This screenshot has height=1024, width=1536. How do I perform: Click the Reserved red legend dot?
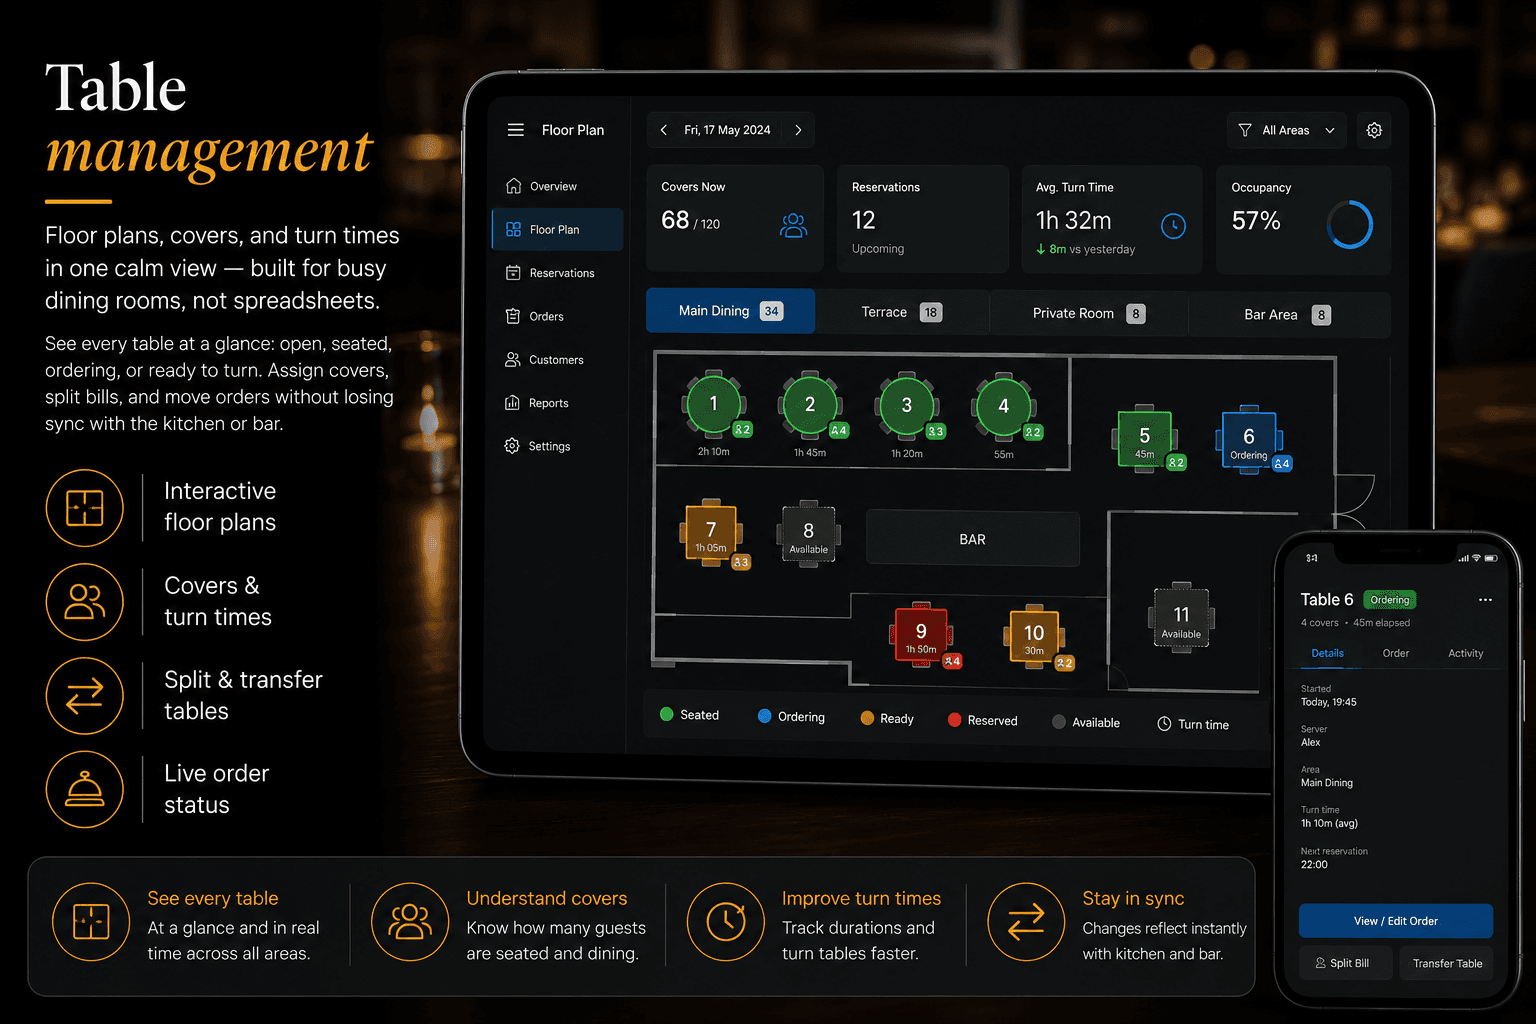pyautogui.click(x=954, y=720)
